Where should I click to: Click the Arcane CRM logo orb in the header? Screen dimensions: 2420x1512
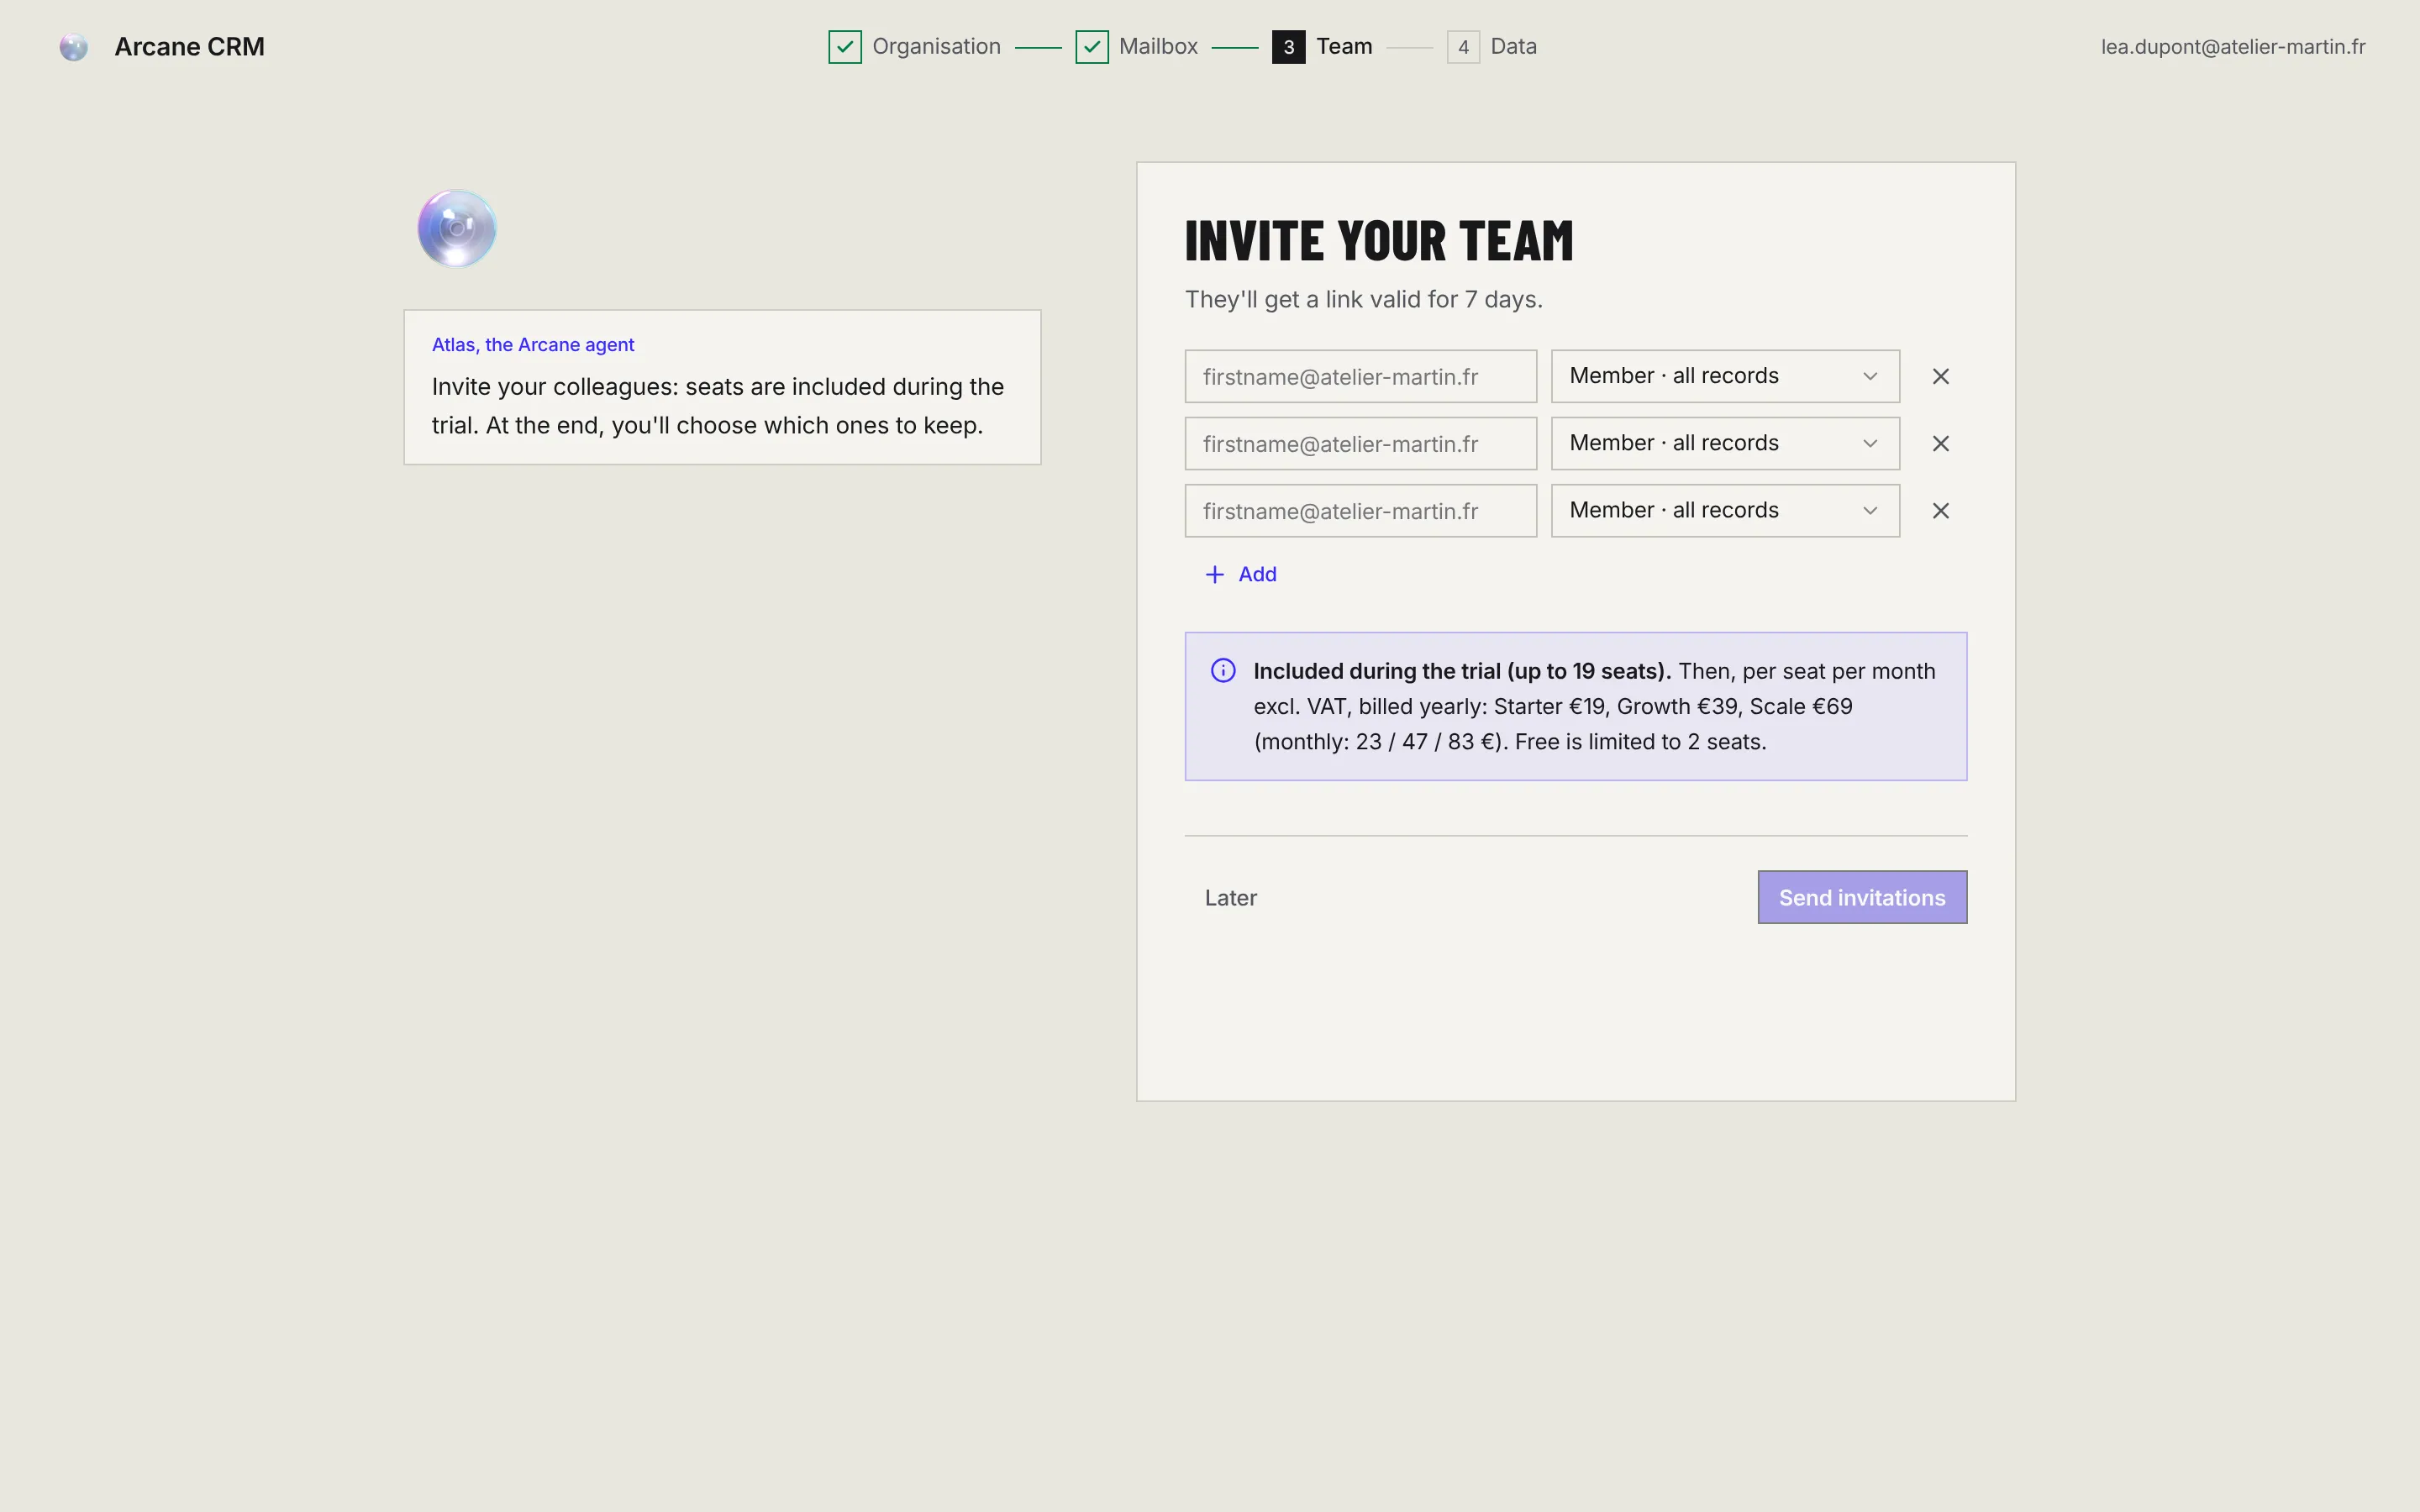[x=73, y=47]
